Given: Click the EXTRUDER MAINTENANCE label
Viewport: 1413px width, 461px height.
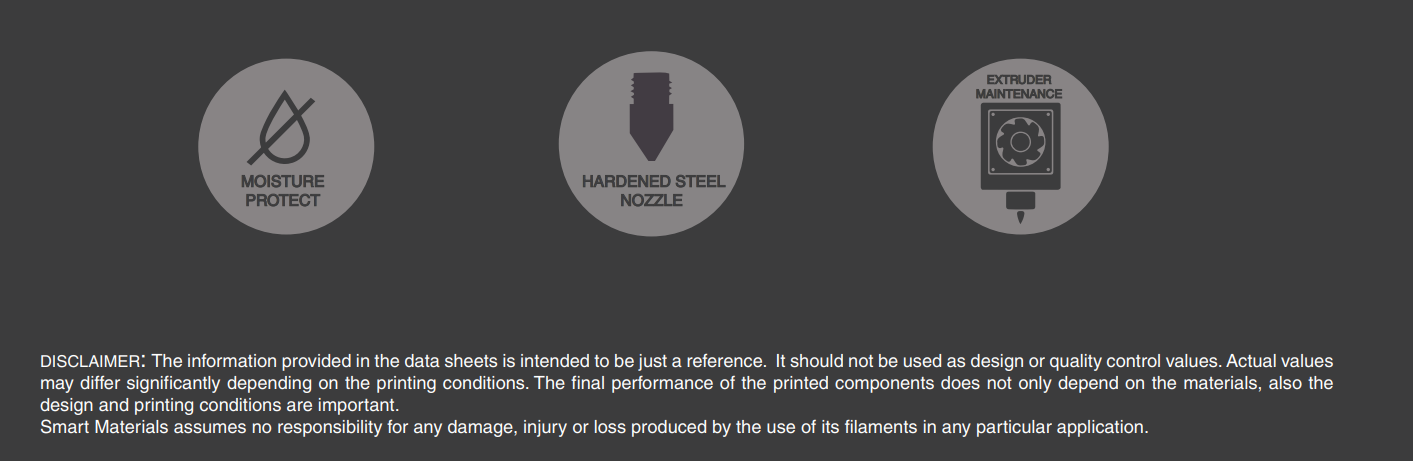Looking at the screenshot, I should pyautogui.click(x=1019, y=87).
